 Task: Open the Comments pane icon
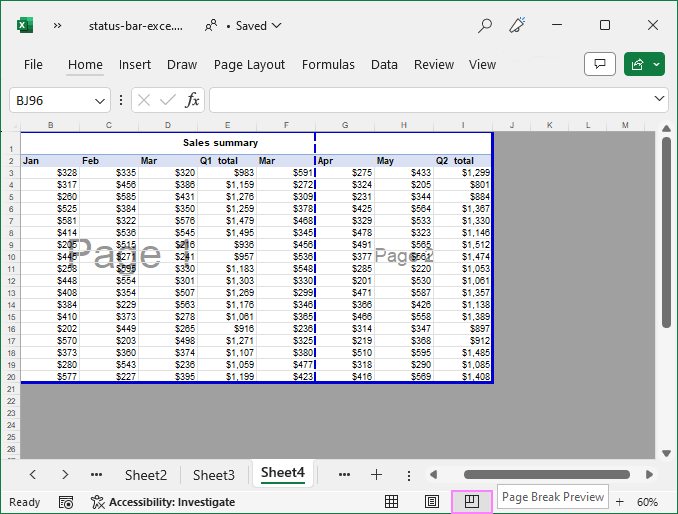pyautogui.click(x=599, y=64)
